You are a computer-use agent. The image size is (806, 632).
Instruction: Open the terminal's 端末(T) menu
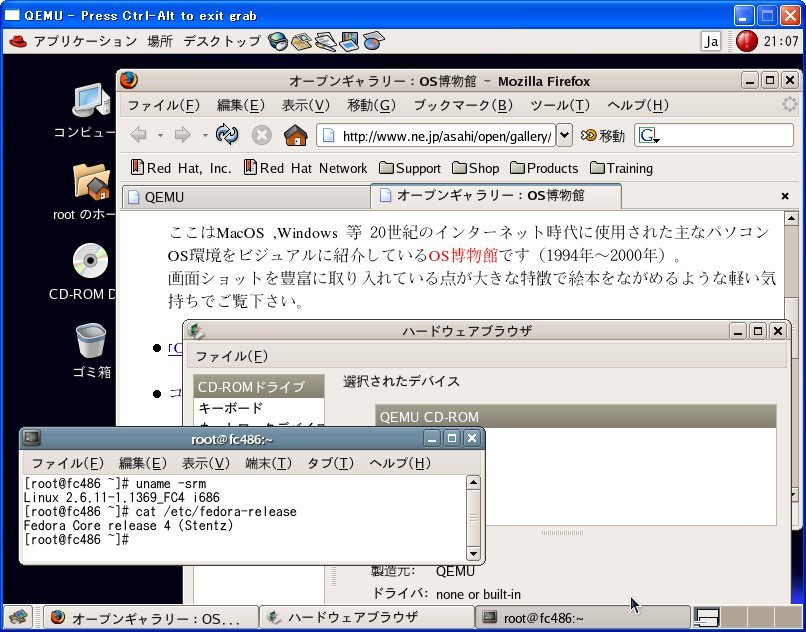[268, 463]
